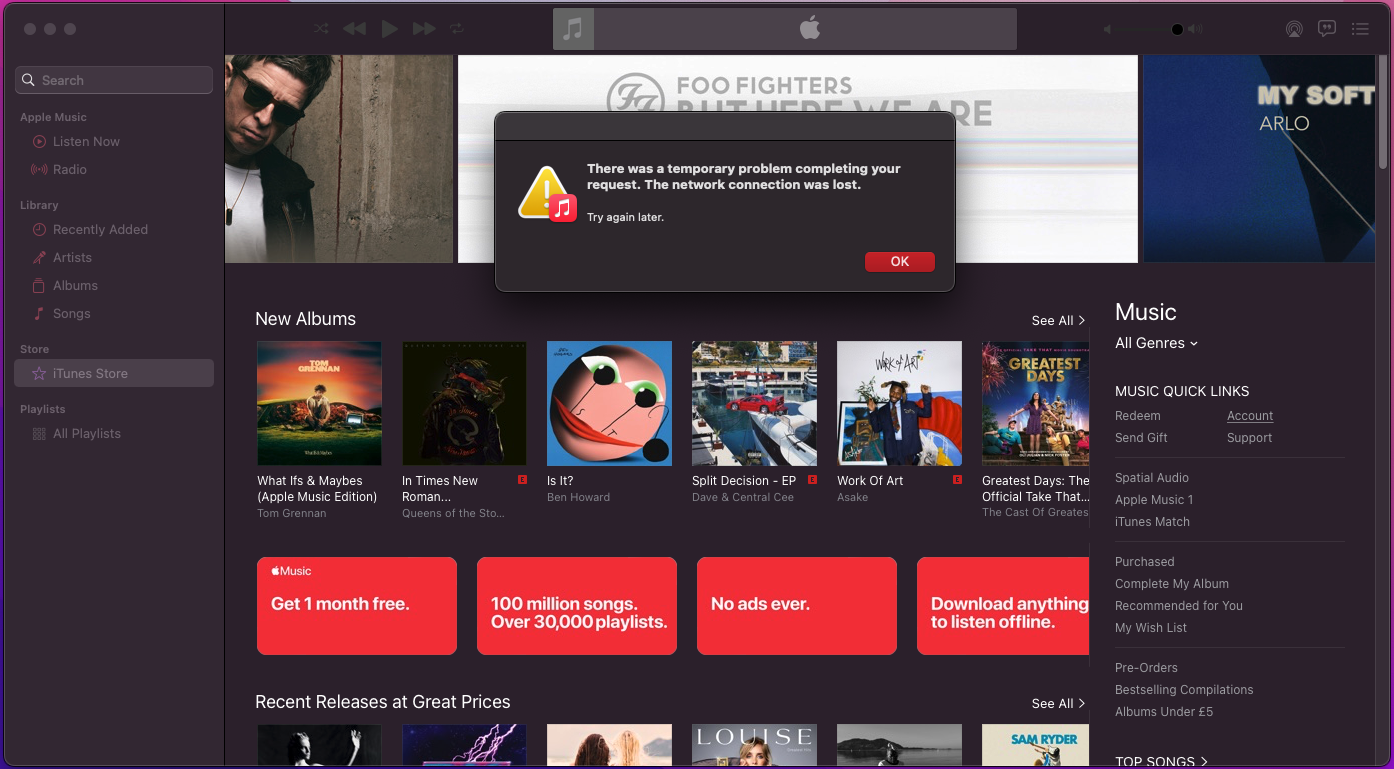This screenshot has height=769, width=1394.
Task: Skip to the previous track
Action: (x=354, y=29)
